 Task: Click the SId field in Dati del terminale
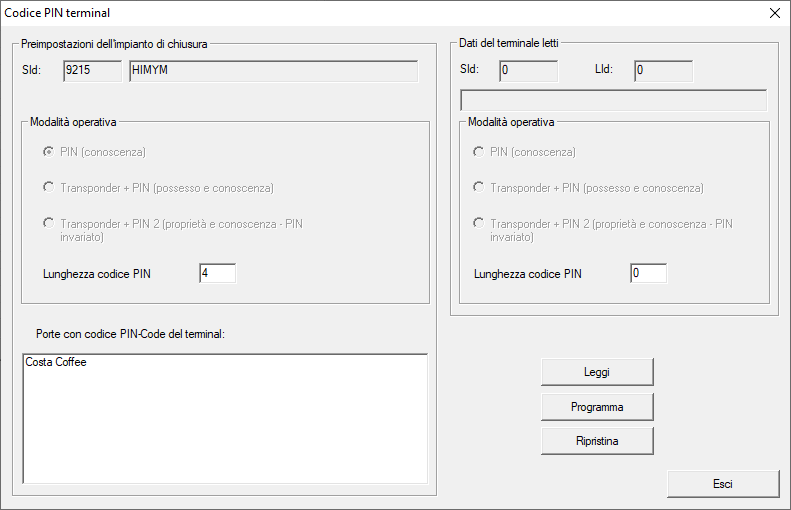(528, 70)
